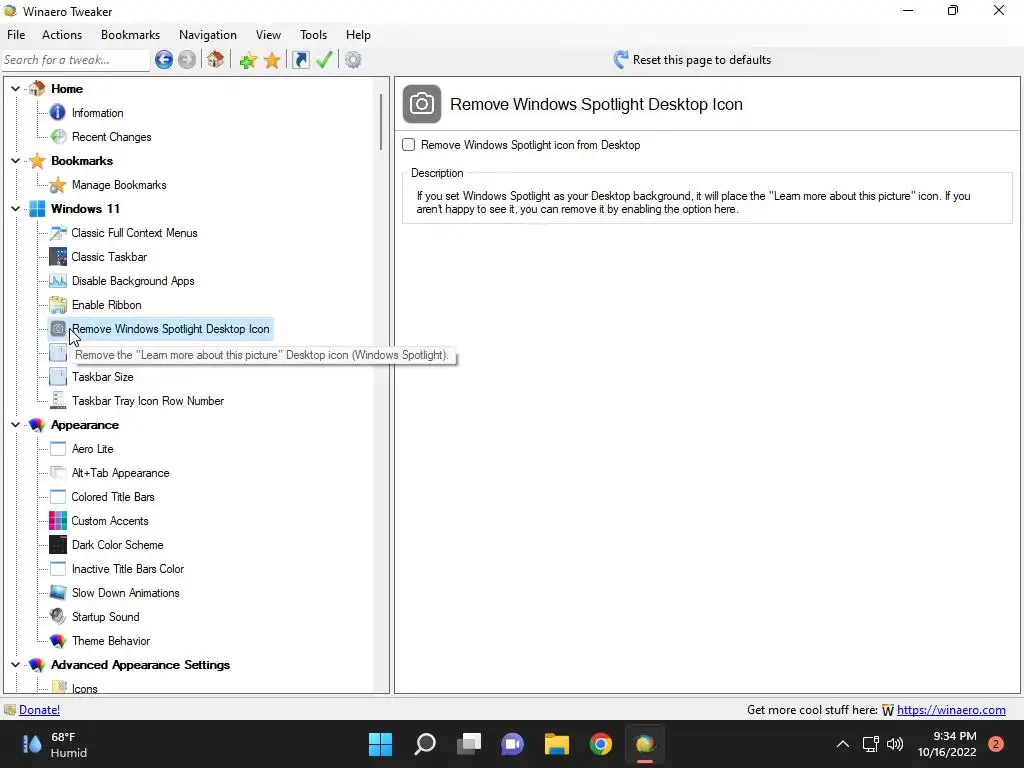Open settings via the toolbar gear icon
This screenshot has width=1024, height=768.
353,60
